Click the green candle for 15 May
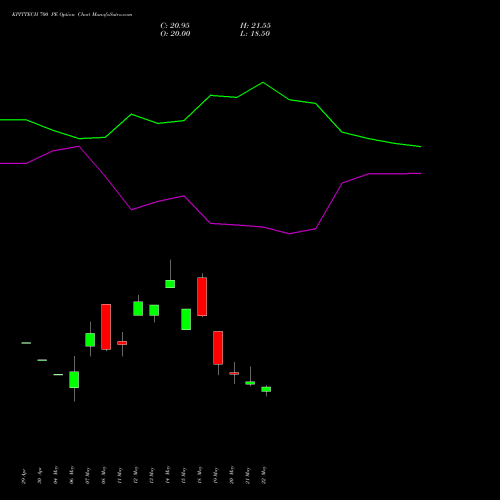Viewport: 500px width, 500px height. (186, 319)
